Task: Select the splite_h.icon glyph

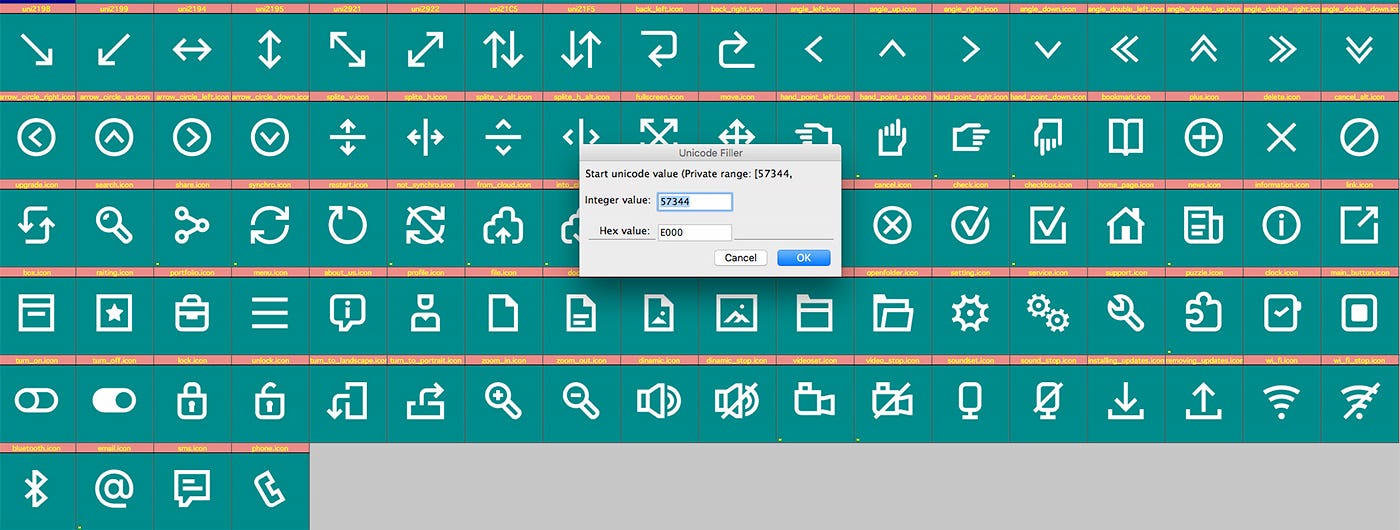Action: (x=425, y=138)
